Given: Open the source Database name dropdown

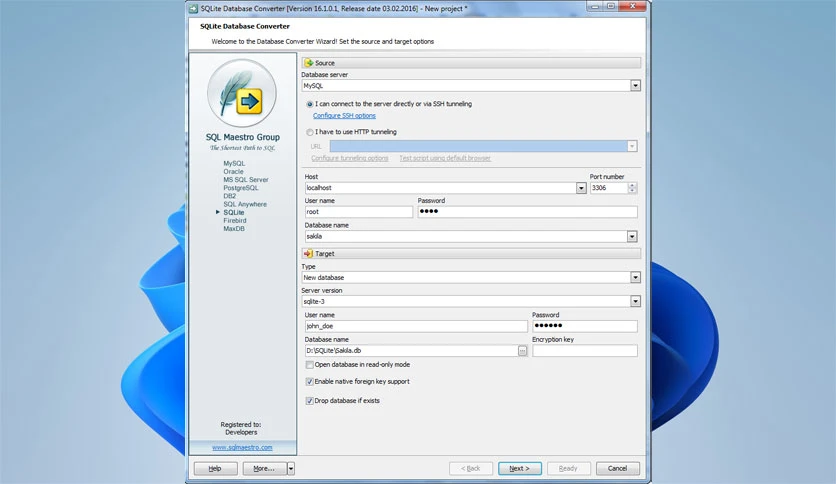Looking at the screenshot, I should tap(632, 237).
